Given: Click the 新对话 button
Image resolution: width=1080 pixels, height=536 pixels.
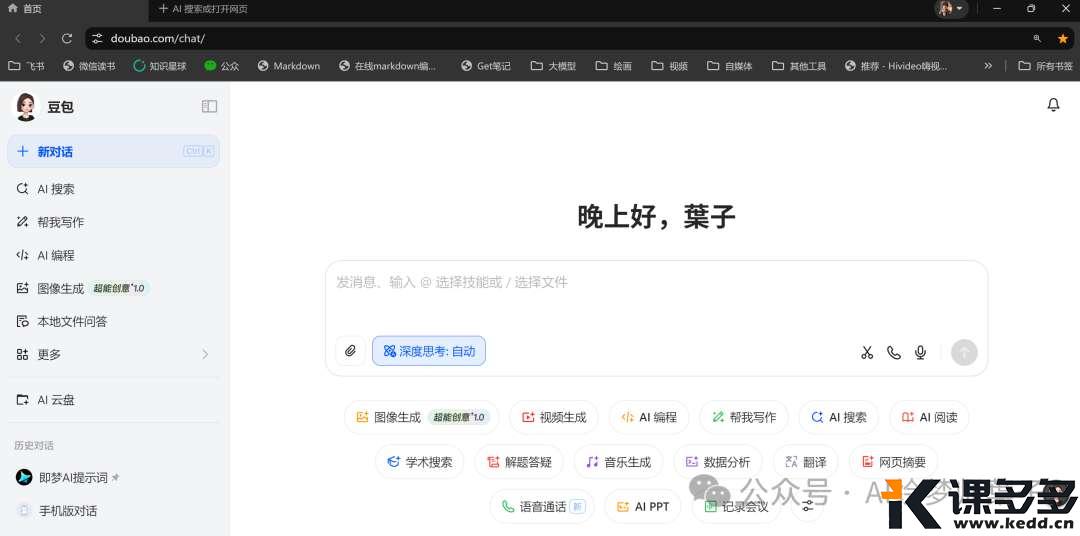Looking at the screenshot, I should (x=113, y=152).
